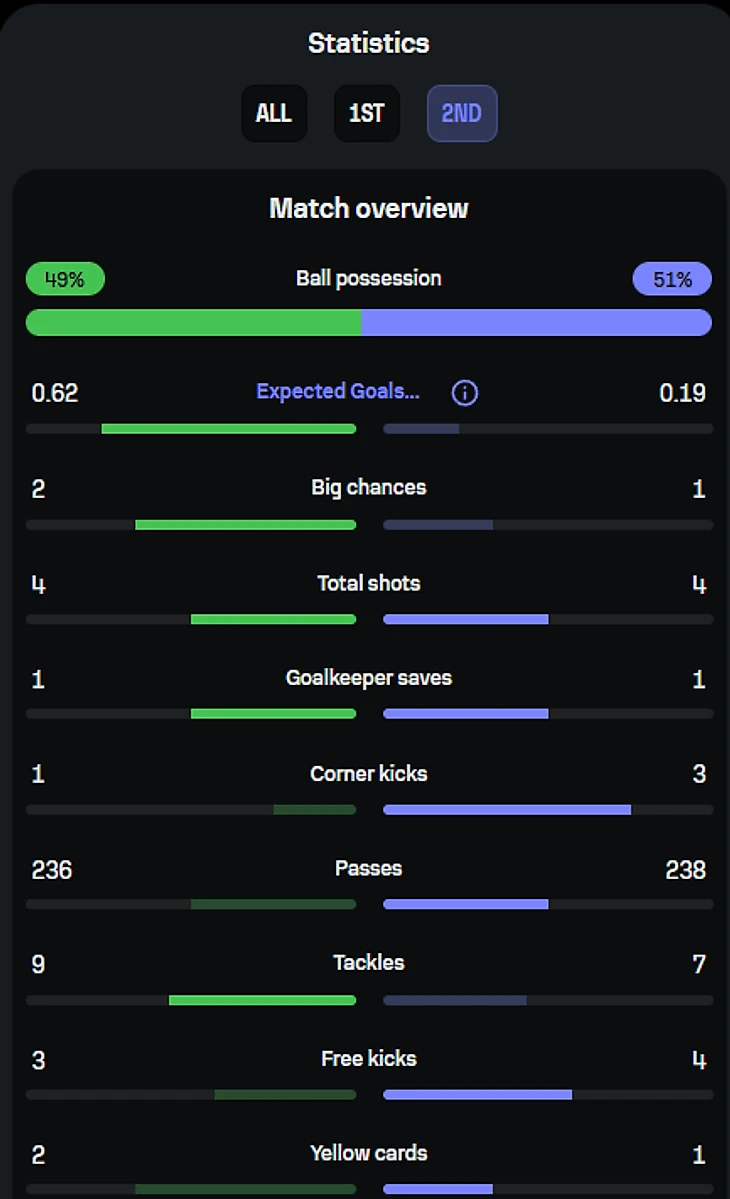Select the 1ST half tab
The image size is (730, 1199).
coord(366,114)
